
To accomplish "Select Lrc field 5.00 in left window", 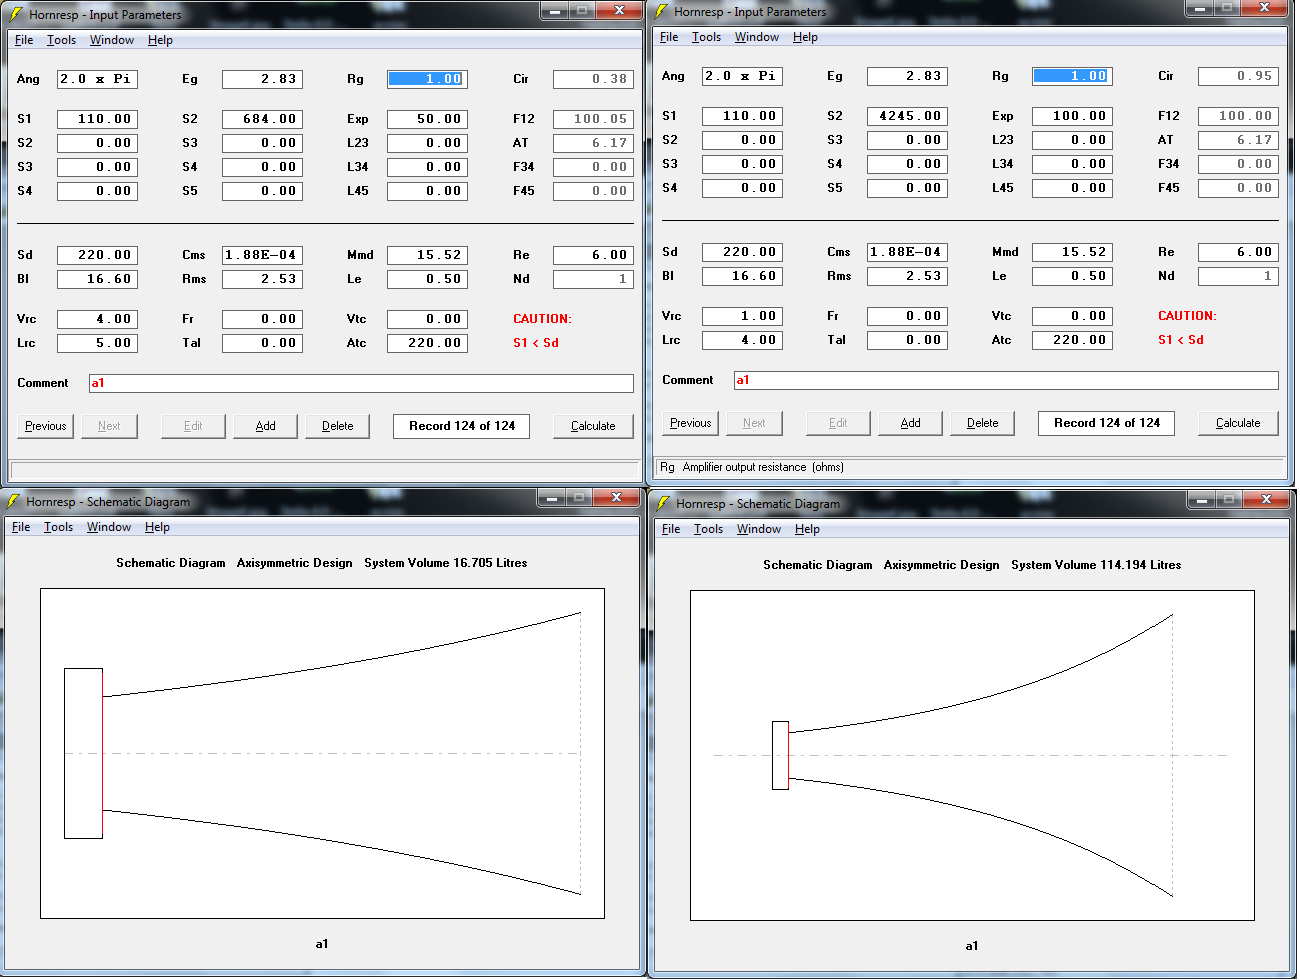I will [x=97, y=343].
